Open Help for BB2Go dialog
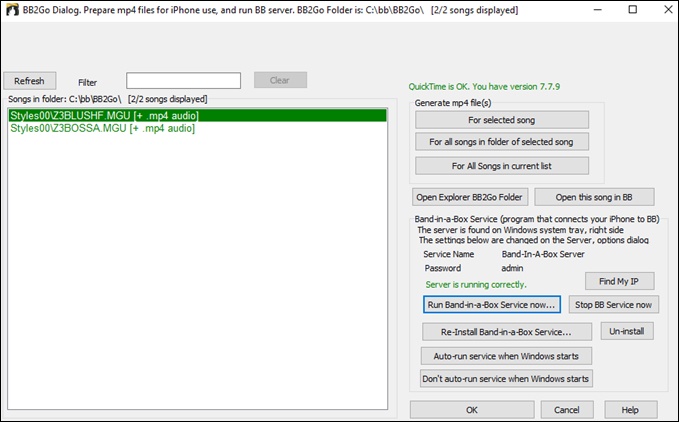The height and width of the screenshot is (422, 679). coord(630,409)
